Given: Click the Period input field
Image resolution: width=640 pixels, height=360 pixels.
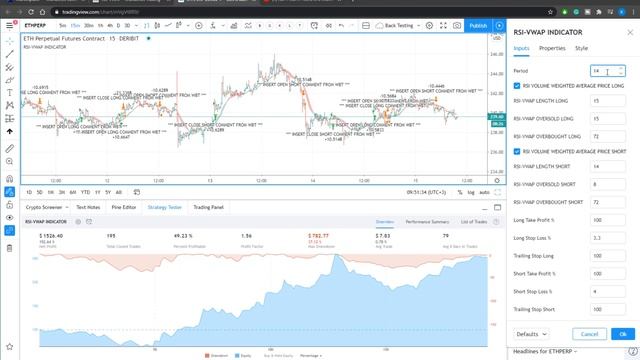Looking at the screenshot, I should click(x=607, y=71).
